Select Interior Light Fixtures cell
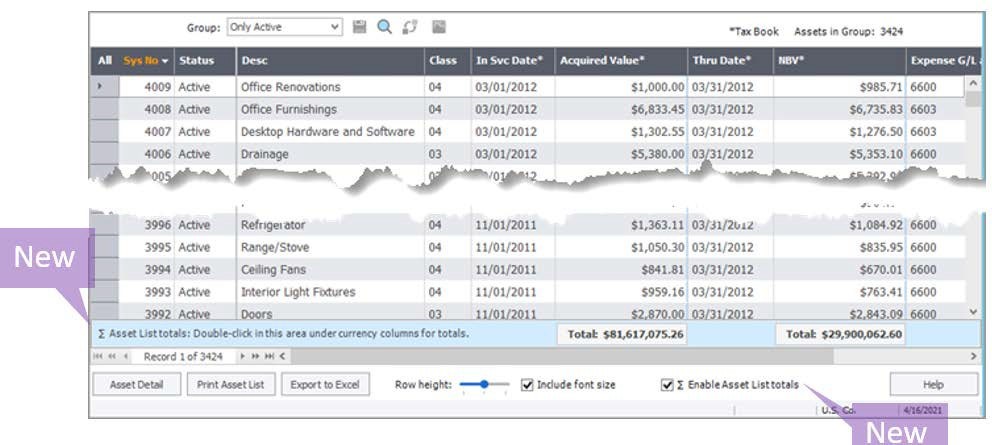992x445 pixels. [x=330, y=292]
